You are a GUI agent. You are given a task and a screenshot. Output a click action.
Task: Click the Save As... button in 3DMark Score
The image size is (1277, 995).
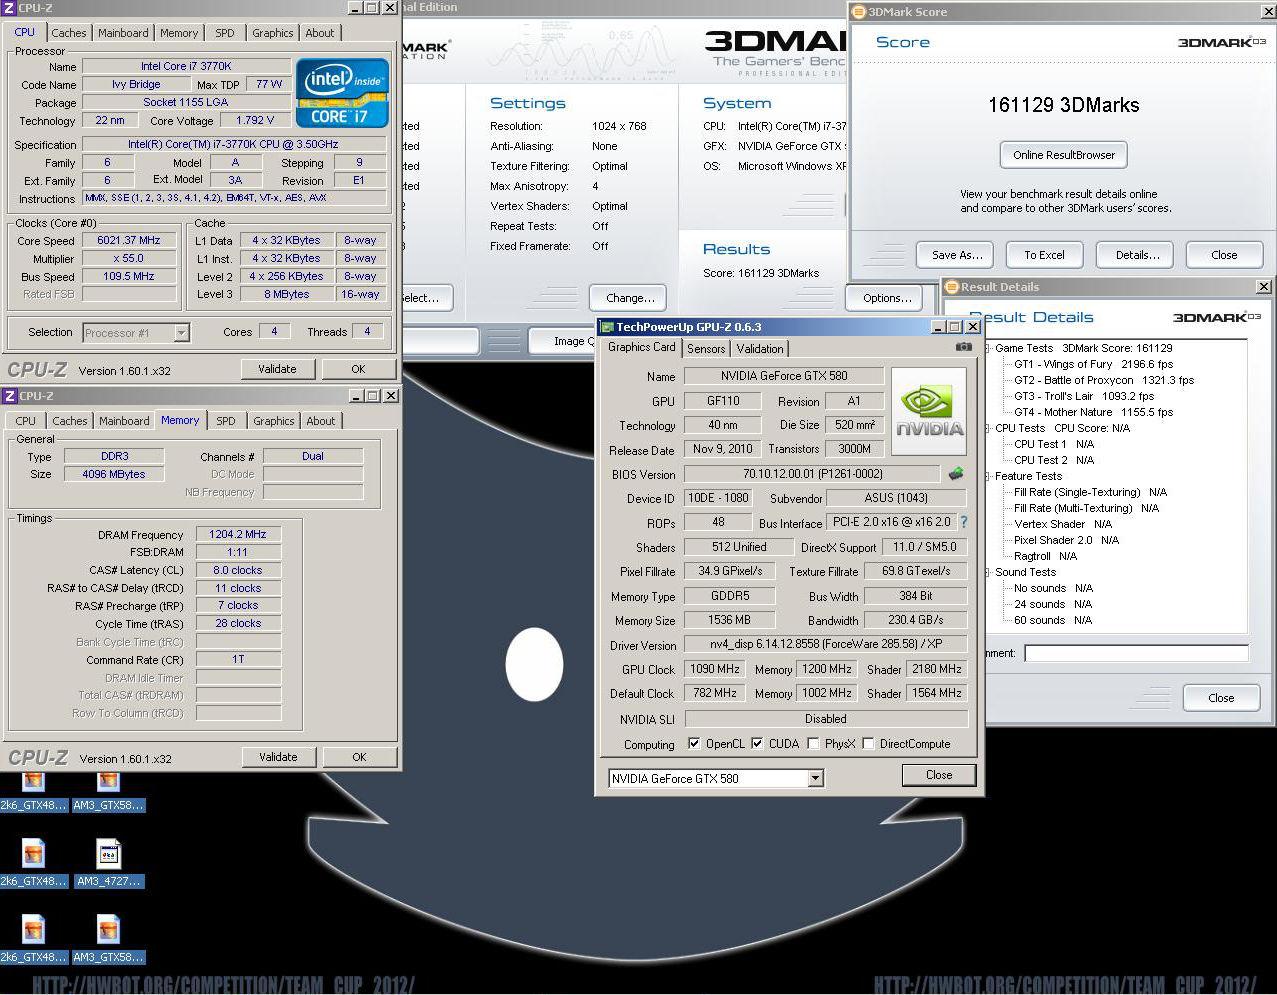pyautogui.click(x=957, y=255)
